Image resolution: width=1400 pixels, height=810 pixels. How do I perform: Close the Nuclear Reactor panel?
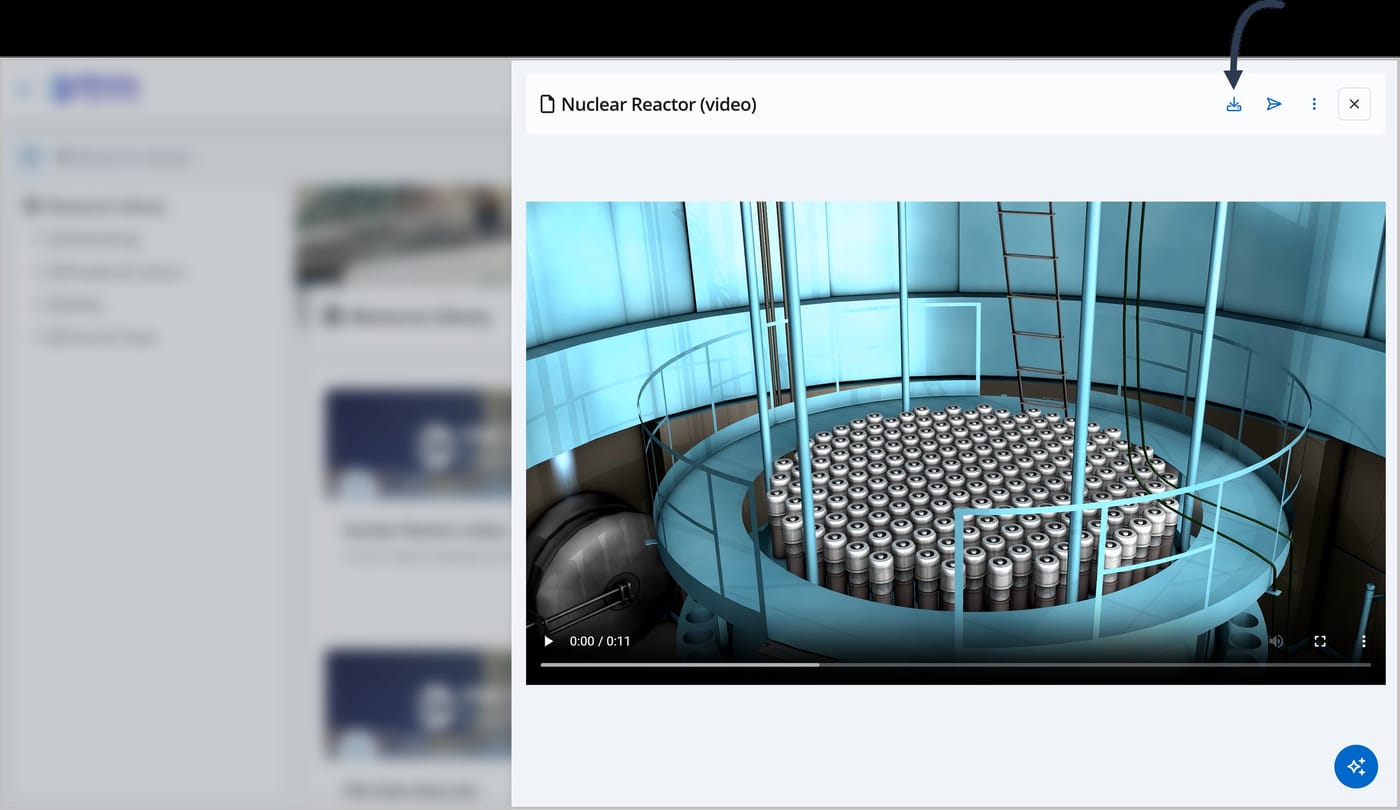click(x=1354, y=104)
